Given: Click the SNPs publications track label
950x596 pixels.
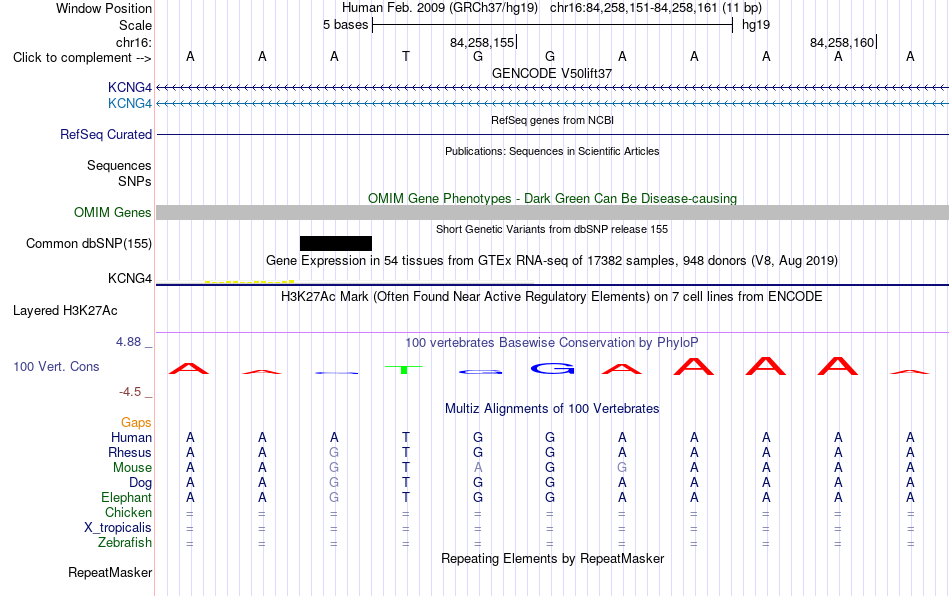Looking at the screenshot, I should [x=135, y=181].
